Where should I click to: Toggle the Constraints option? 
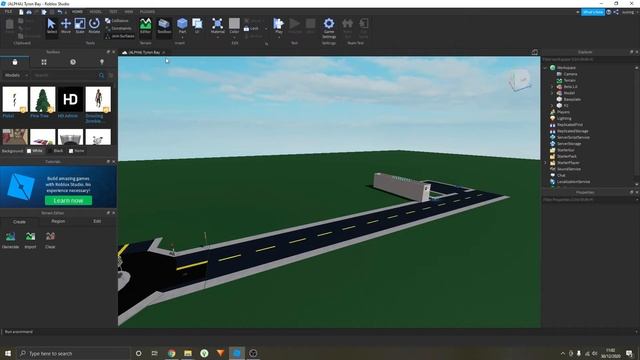coord(118,28)
